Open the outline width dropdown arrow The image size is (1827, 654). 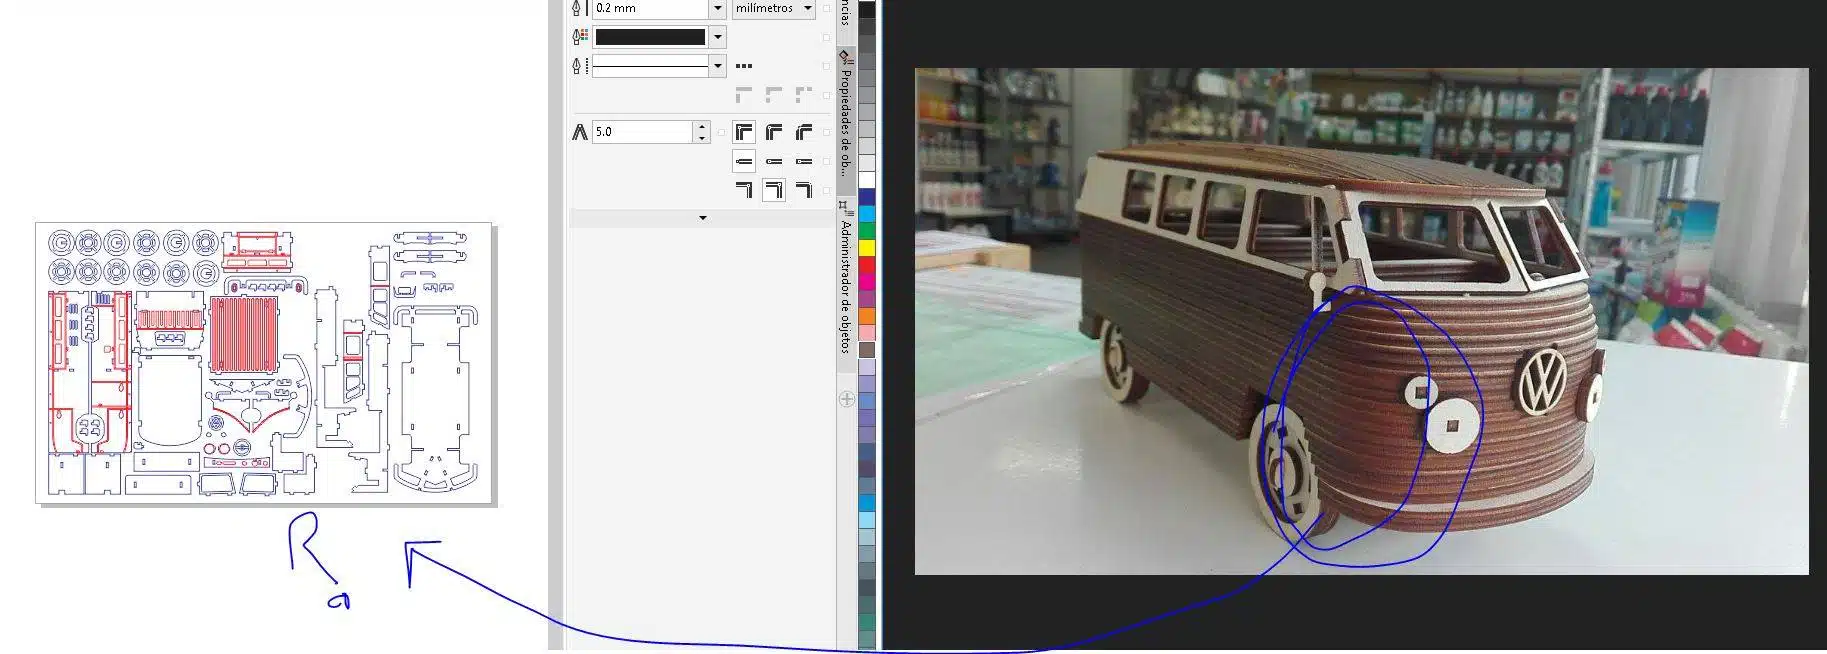[717, 9]
